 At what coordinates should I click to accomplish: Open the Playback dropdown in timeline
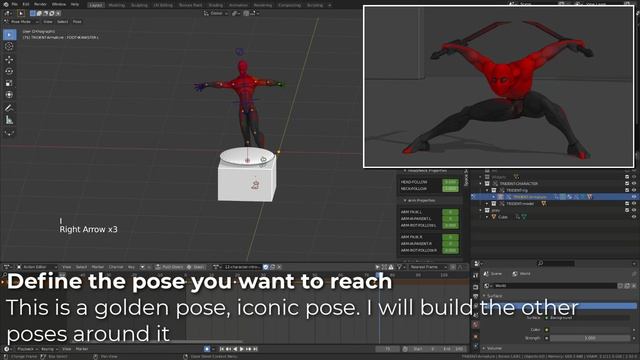click(27, 349)
